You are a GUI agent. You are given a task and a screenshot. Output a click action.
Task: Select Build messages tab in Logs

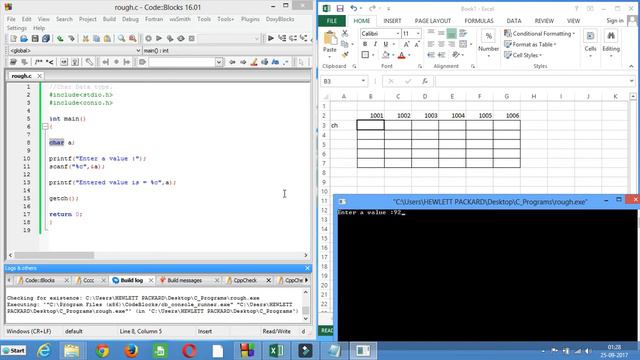184,280
